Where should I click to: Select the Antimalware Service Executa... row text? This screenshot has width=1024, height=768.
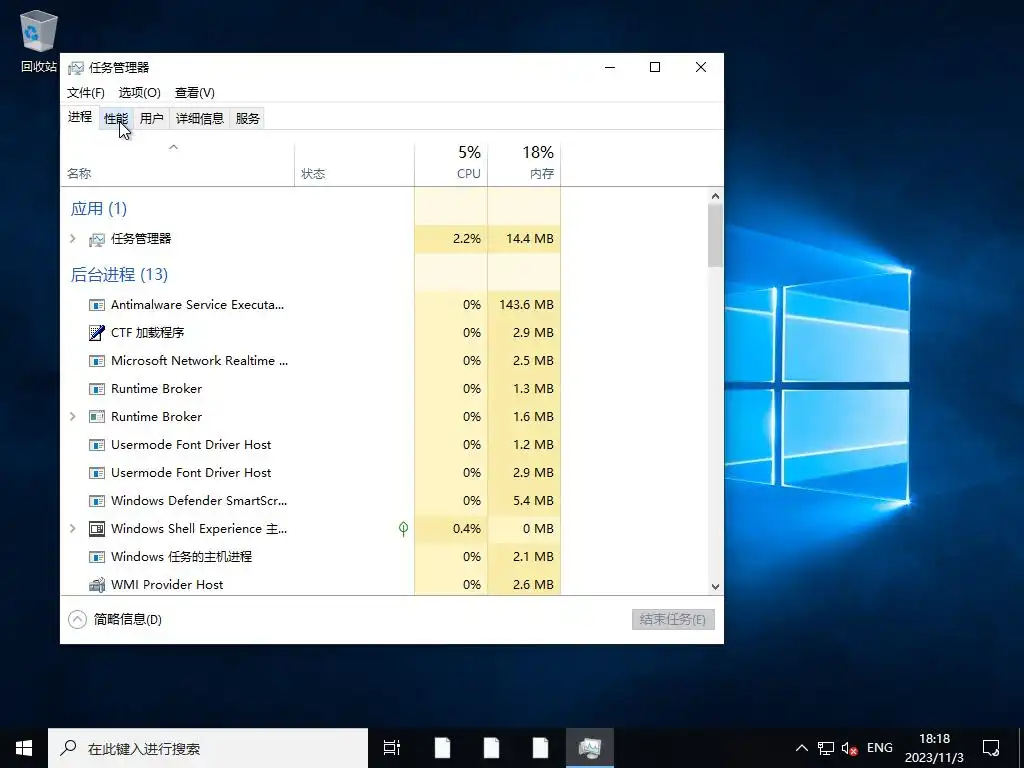(197, 304)
